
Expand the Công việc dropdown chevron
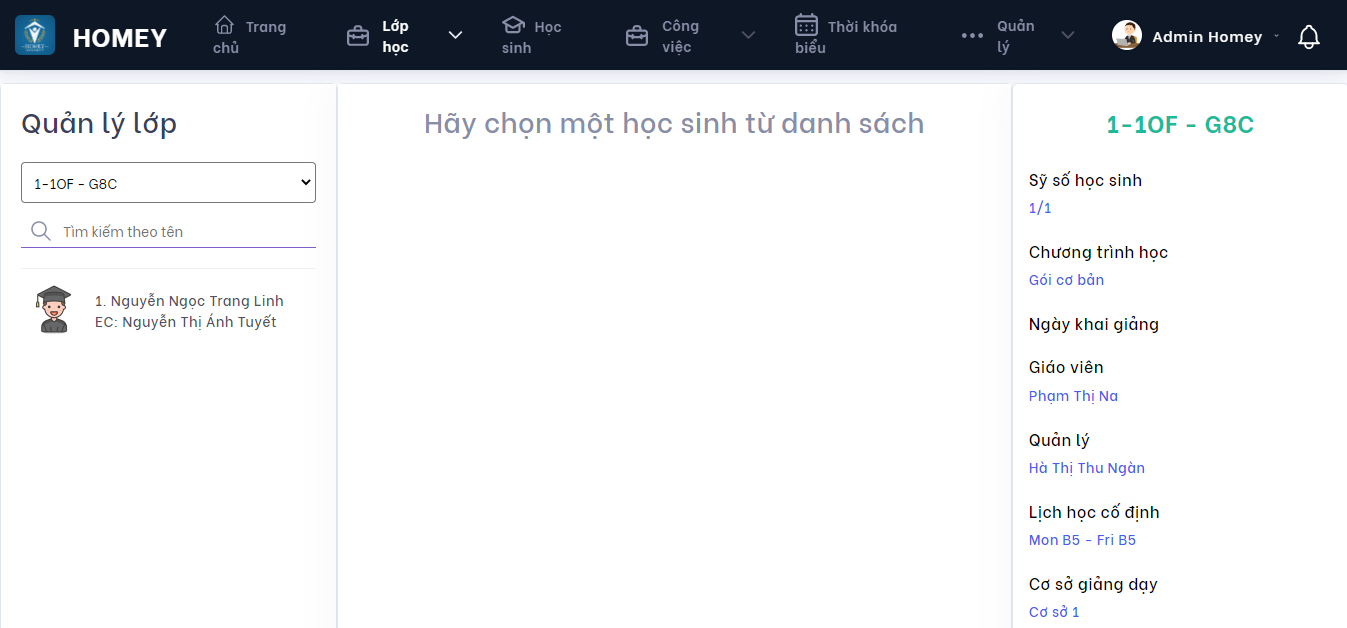[748, 34]
